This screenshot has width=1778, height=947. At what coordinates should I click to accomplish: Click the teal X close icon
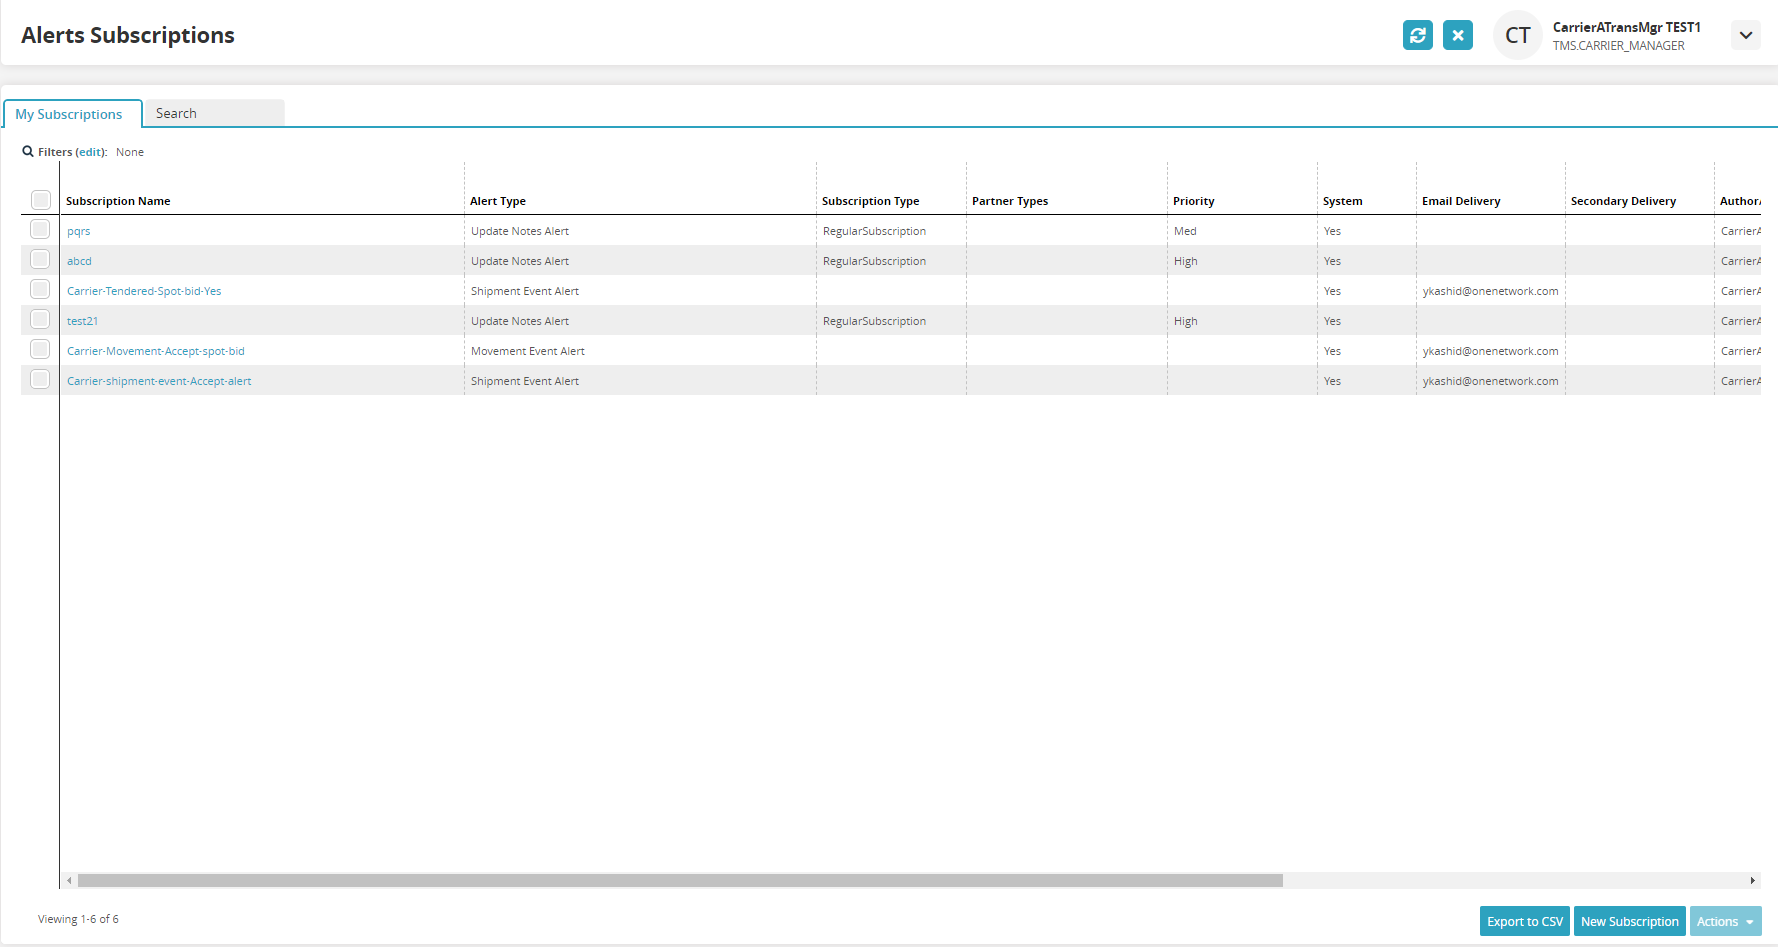pos(1457,35)
